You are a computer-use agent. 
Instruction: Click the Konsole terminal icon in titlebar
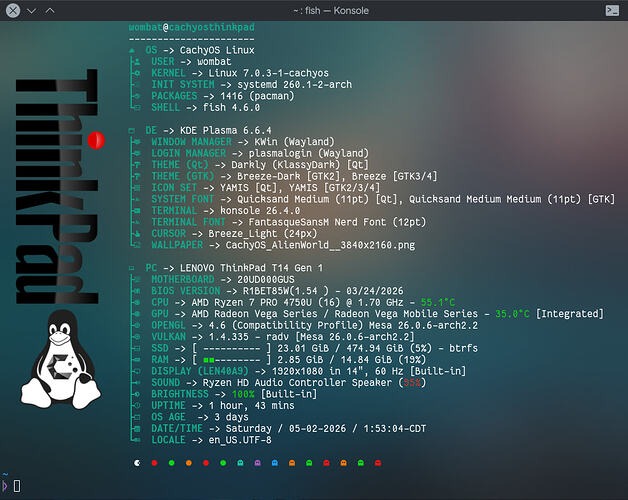[612, 10]
